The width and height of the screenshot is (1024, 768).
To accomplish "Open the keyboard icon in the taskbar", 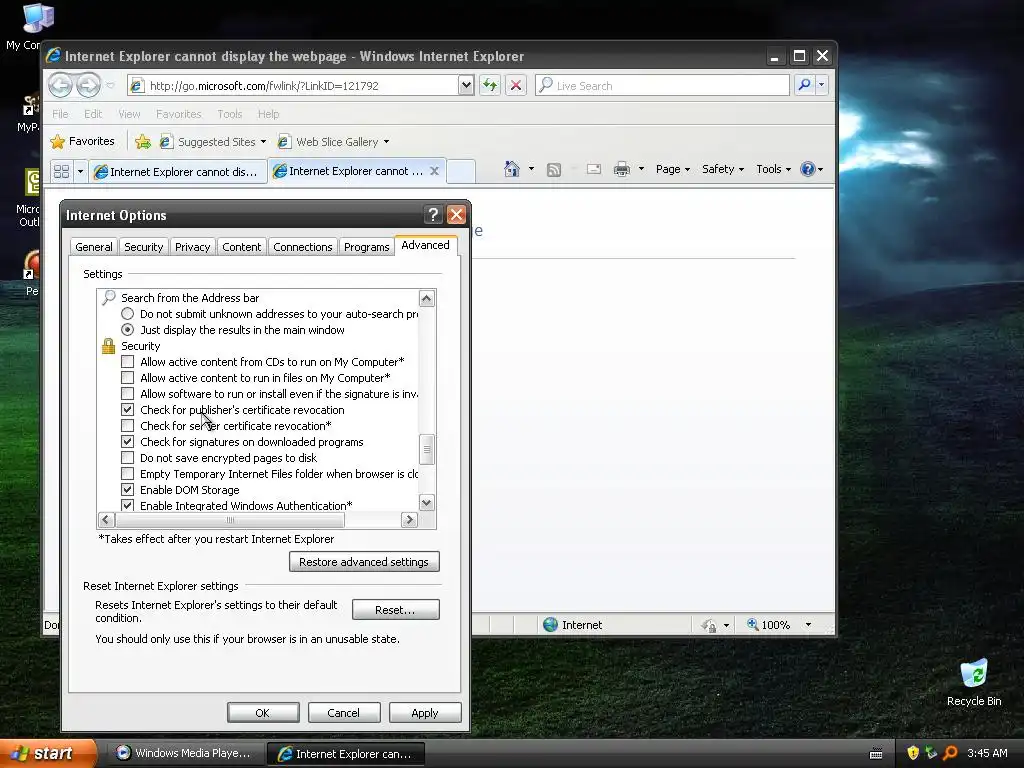I will [x=876, y=754].
